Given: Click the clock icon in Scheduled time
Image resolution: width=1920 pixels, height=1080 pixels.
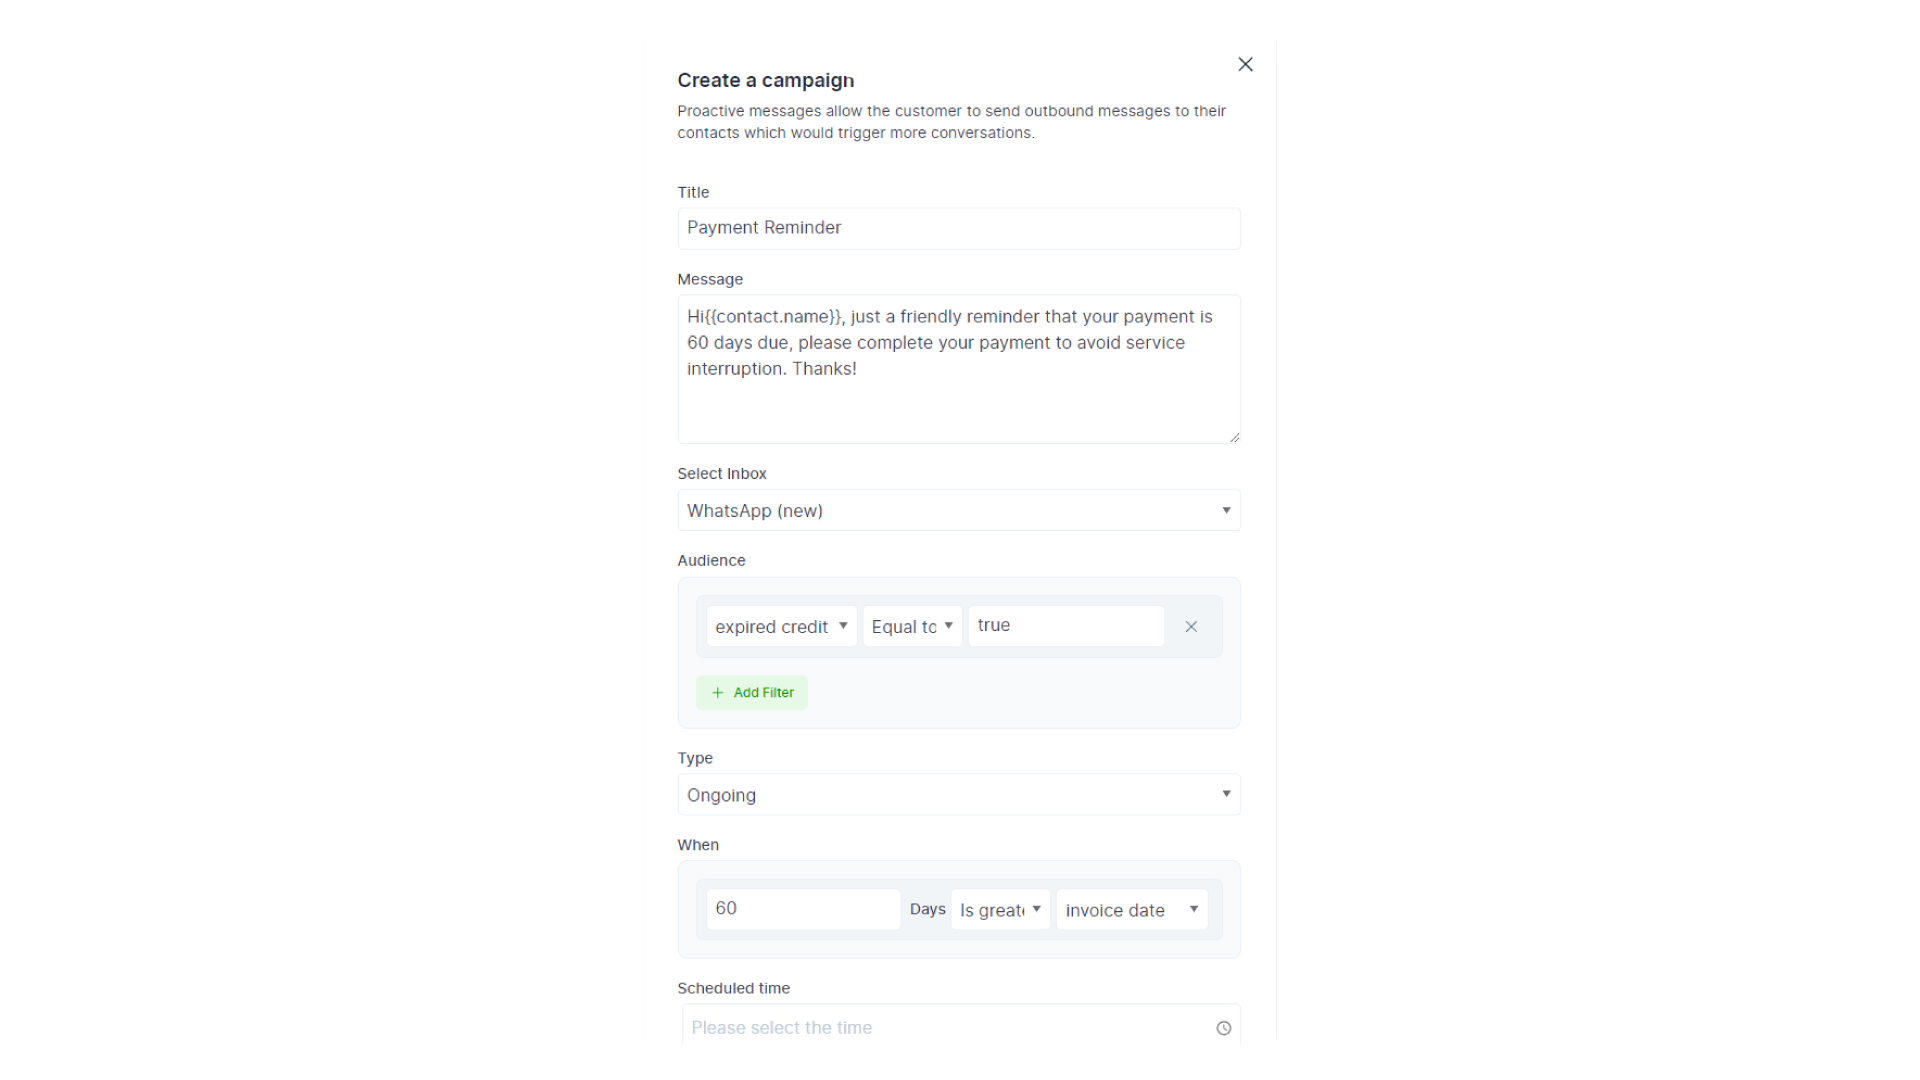Looking at the screenshot, I should 1223,1028.
